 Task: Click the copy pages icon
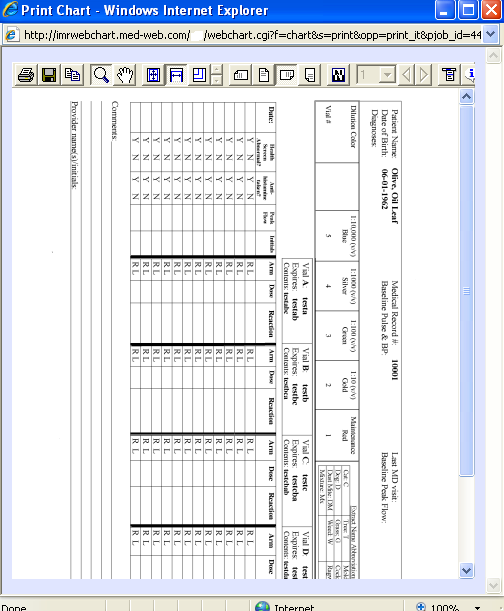point(72,74)
